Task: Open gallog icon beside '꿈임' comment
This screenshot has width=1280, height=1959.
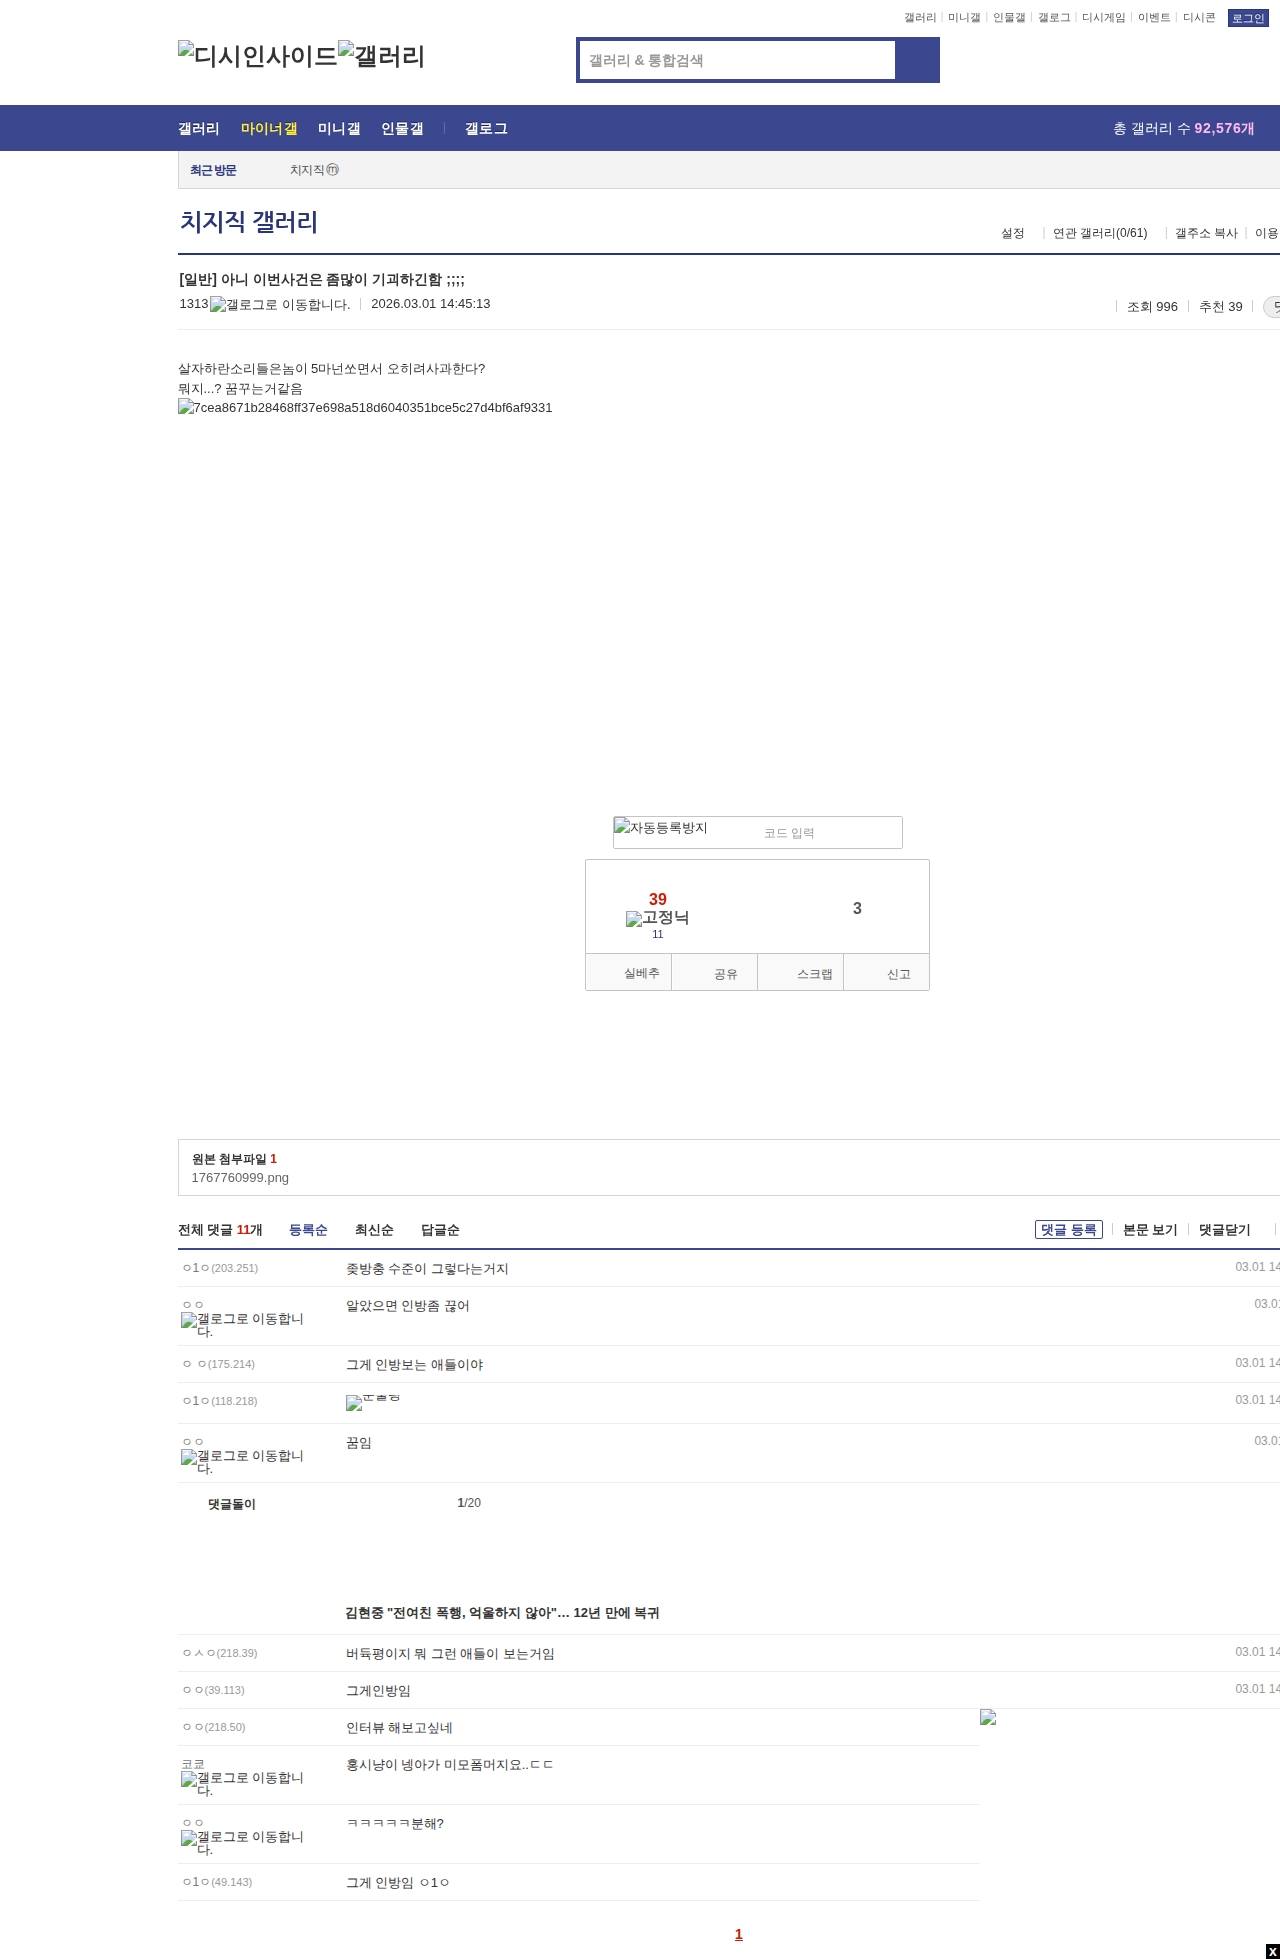Action: [242, 1462]
